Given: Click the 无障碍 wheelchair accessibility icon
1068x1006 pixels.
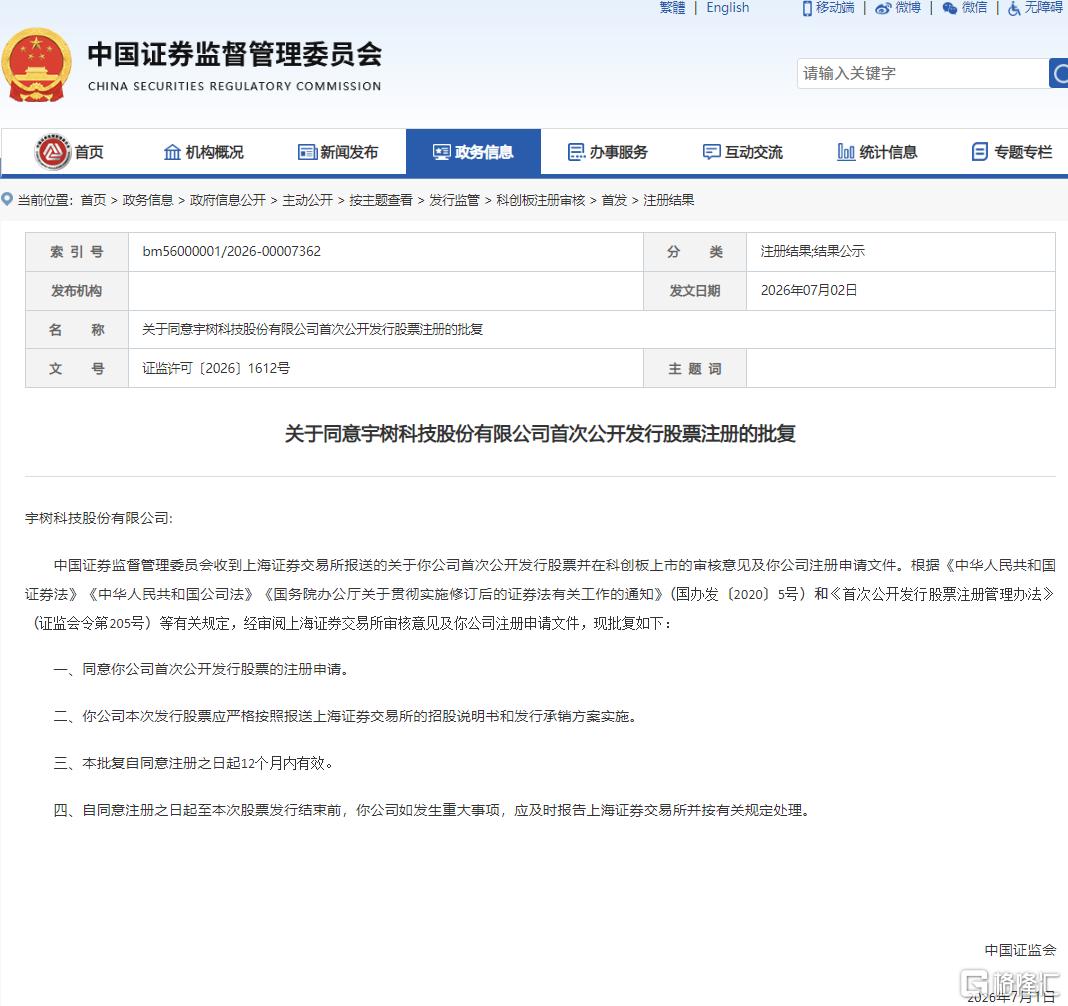Looking at the screenshot, I should pos(1014,8).
